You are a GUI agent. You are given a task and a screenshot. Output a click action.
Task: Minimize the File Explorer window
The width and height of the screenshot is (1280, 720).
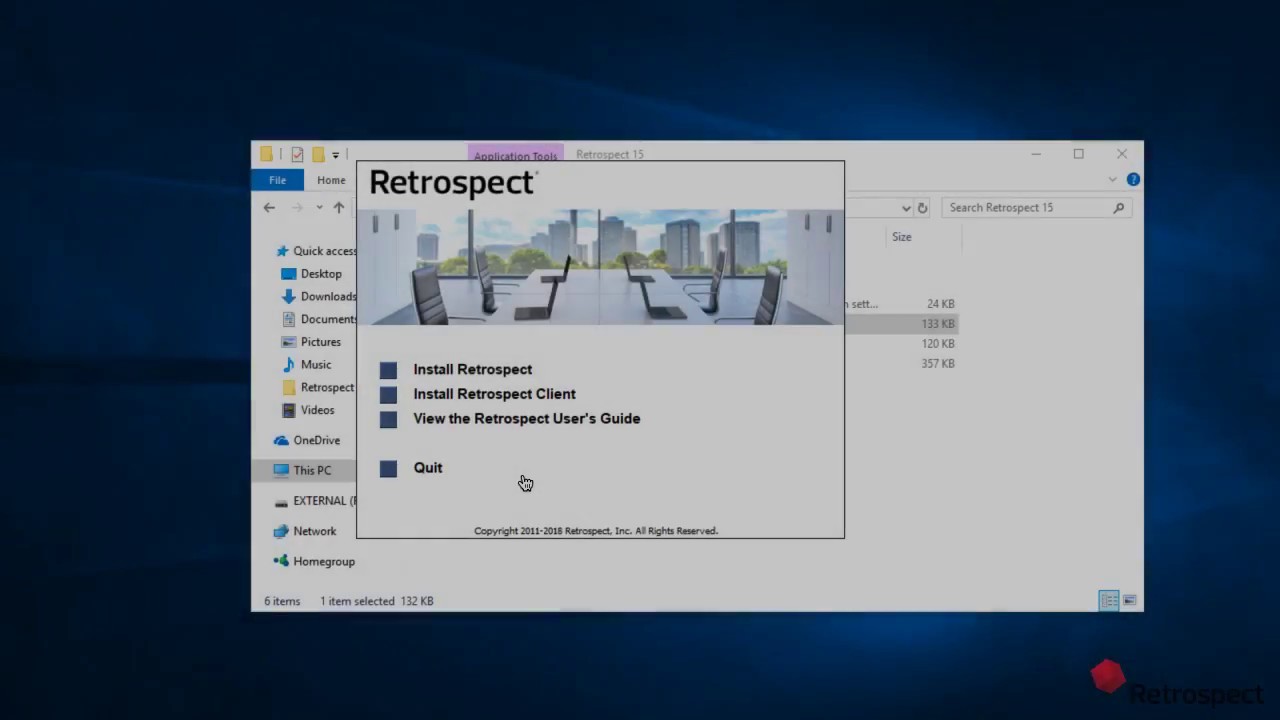(1036, 154)
